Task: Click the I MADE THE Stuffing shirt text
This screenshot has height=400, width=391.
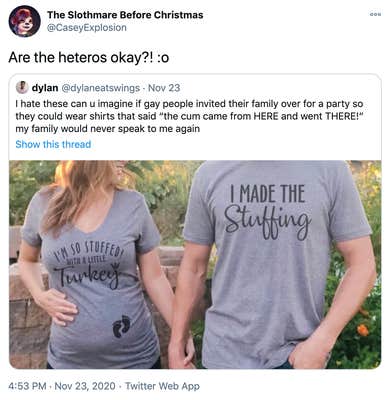Action: tap(267, 212)
